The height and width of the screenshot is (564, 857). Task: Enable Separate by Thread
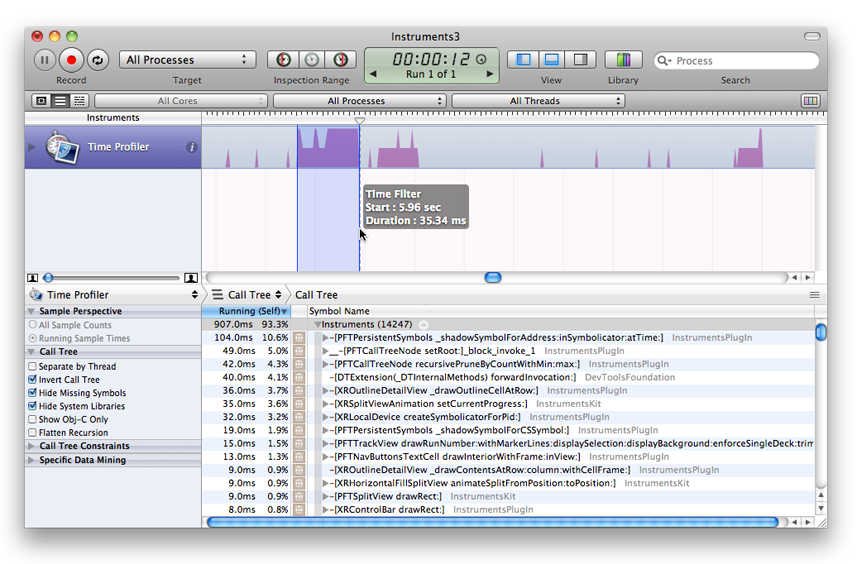(x=33, y=367)
